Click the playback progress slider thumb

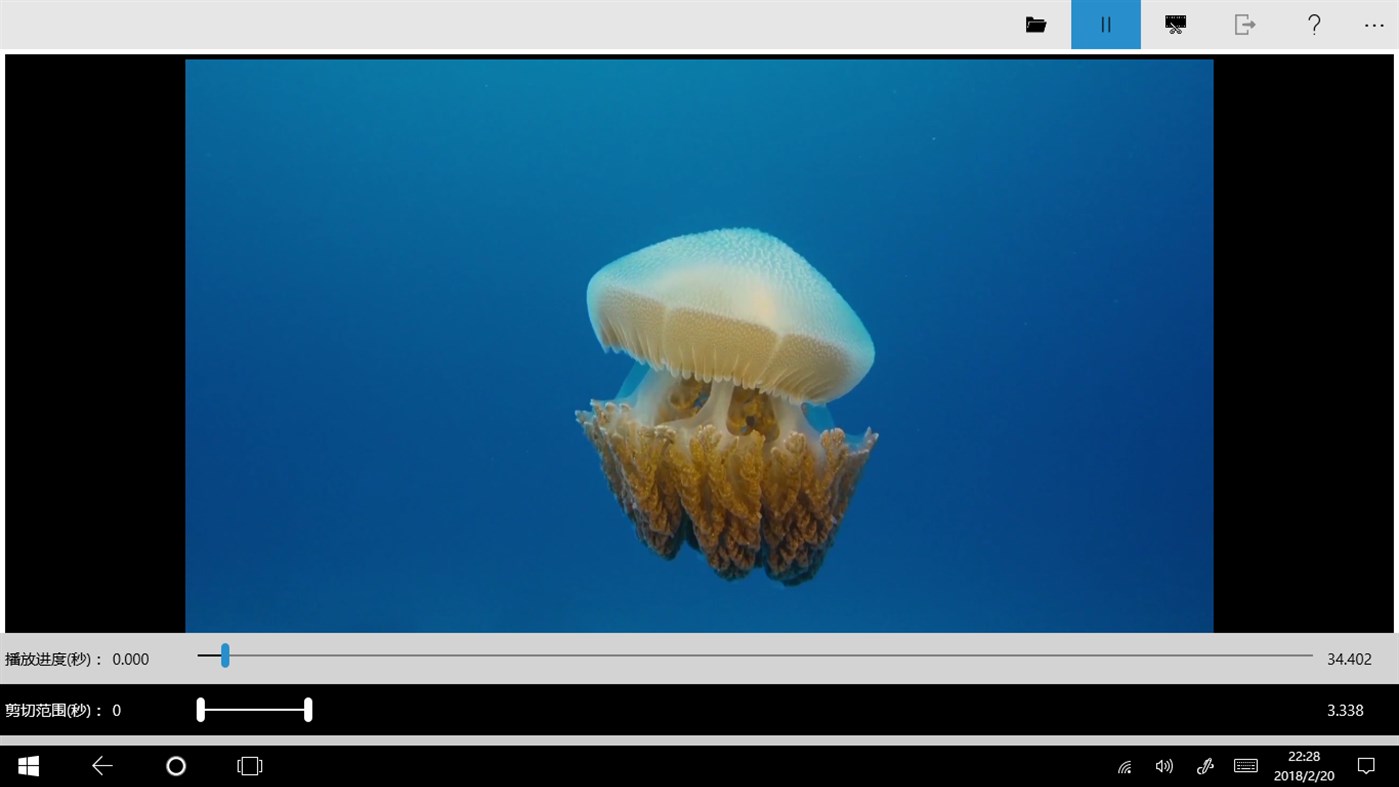pos(225,656)
